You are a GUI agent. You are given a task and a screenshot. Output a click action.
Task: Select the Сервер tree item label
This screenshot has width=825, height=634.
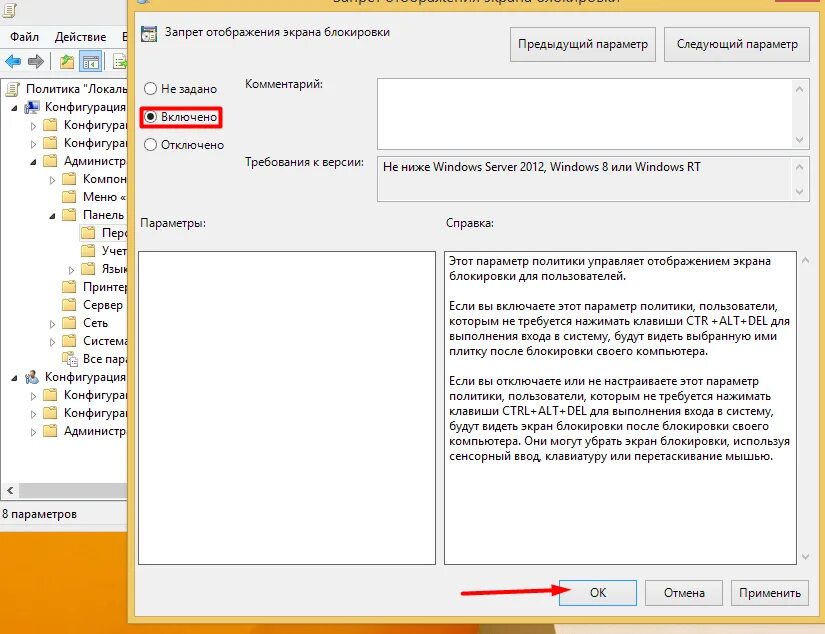coord(103,305)
